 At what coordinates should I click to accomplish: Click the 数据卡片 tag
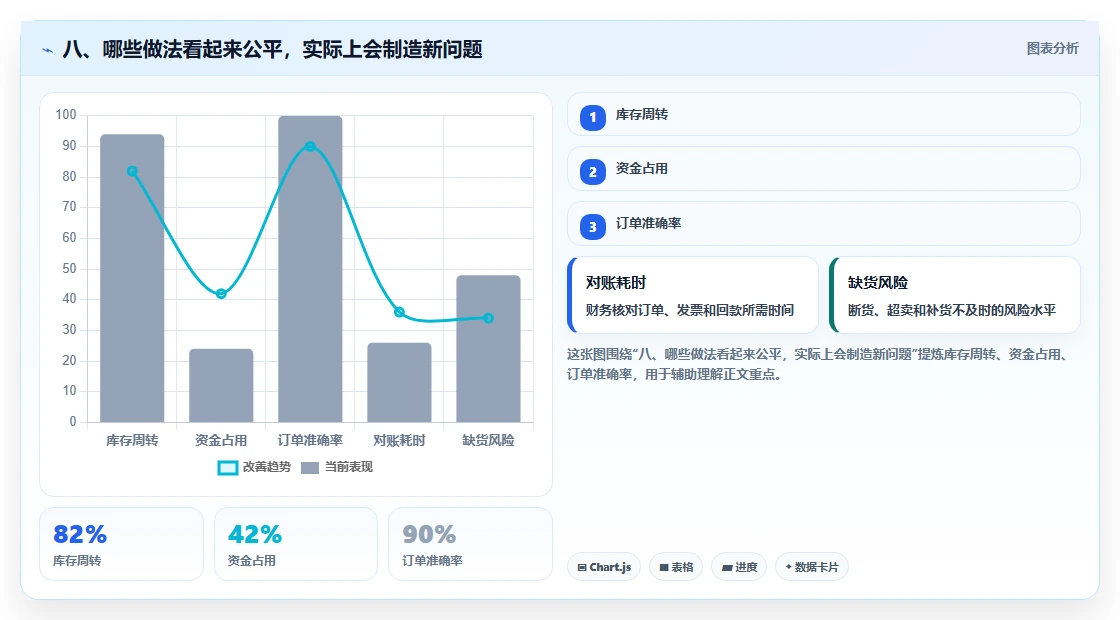(811, 567)
